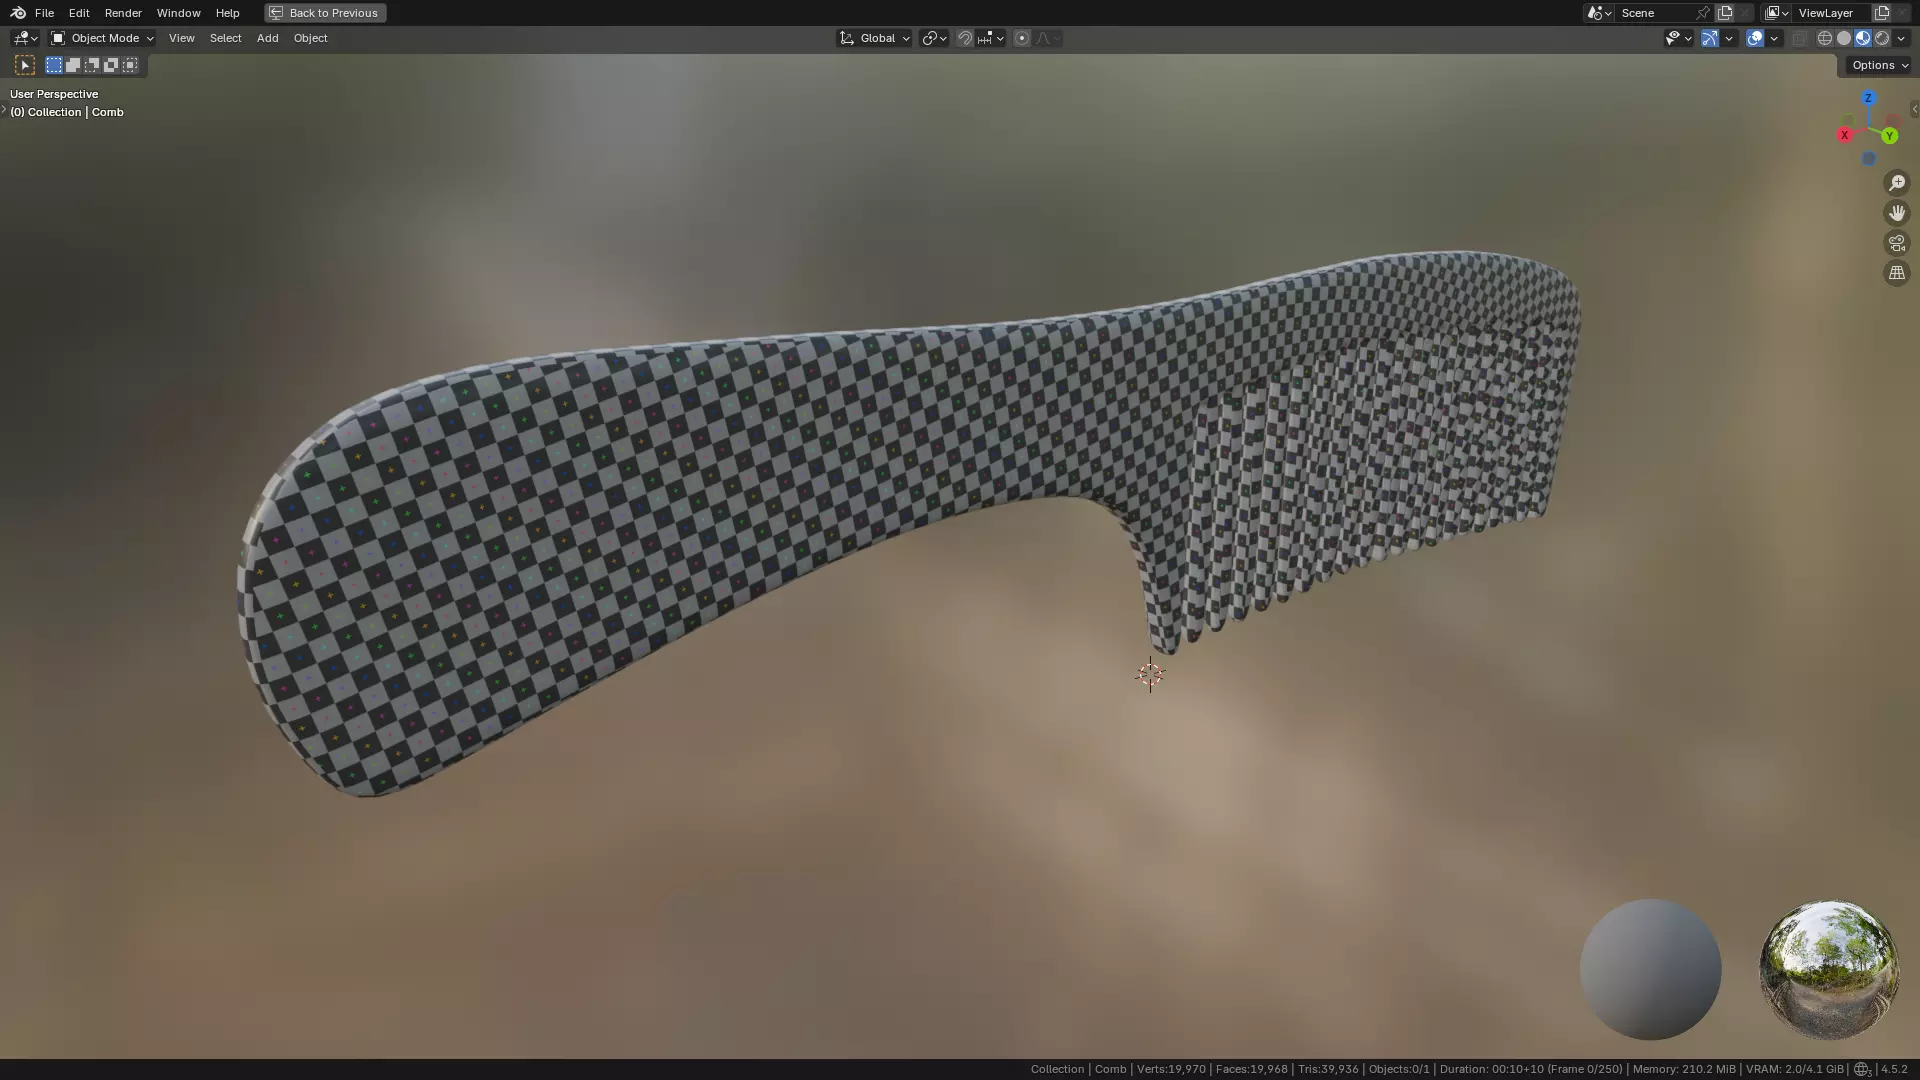Image resolution: width=1920 pixels, height=1080 pixels.
Task: Open the File menu
Action: point(44,13)
